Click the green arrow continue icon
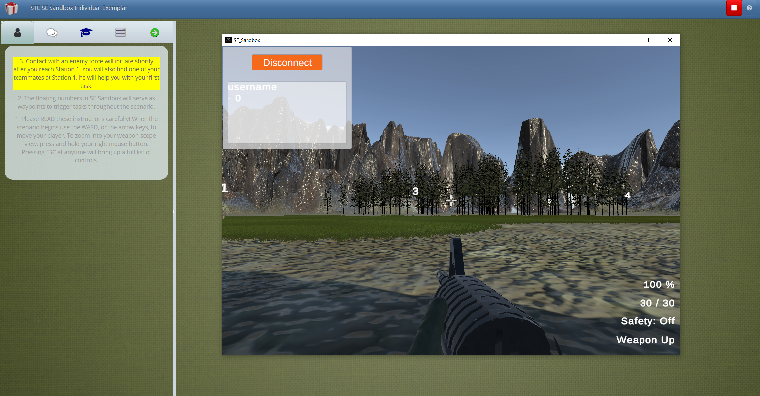 click(x=155, y=32)
